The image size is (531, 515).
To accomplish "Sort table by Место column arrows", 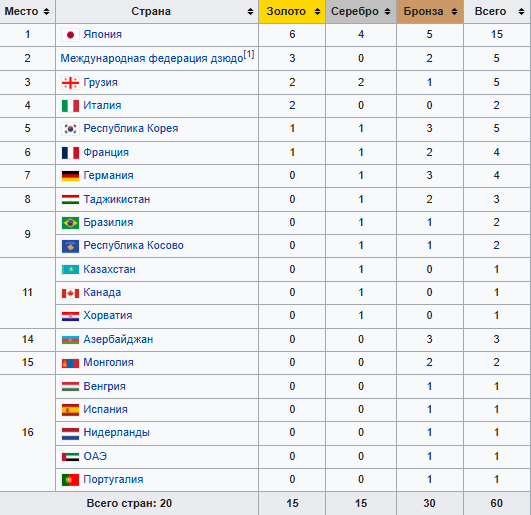I will pos(46,12).
